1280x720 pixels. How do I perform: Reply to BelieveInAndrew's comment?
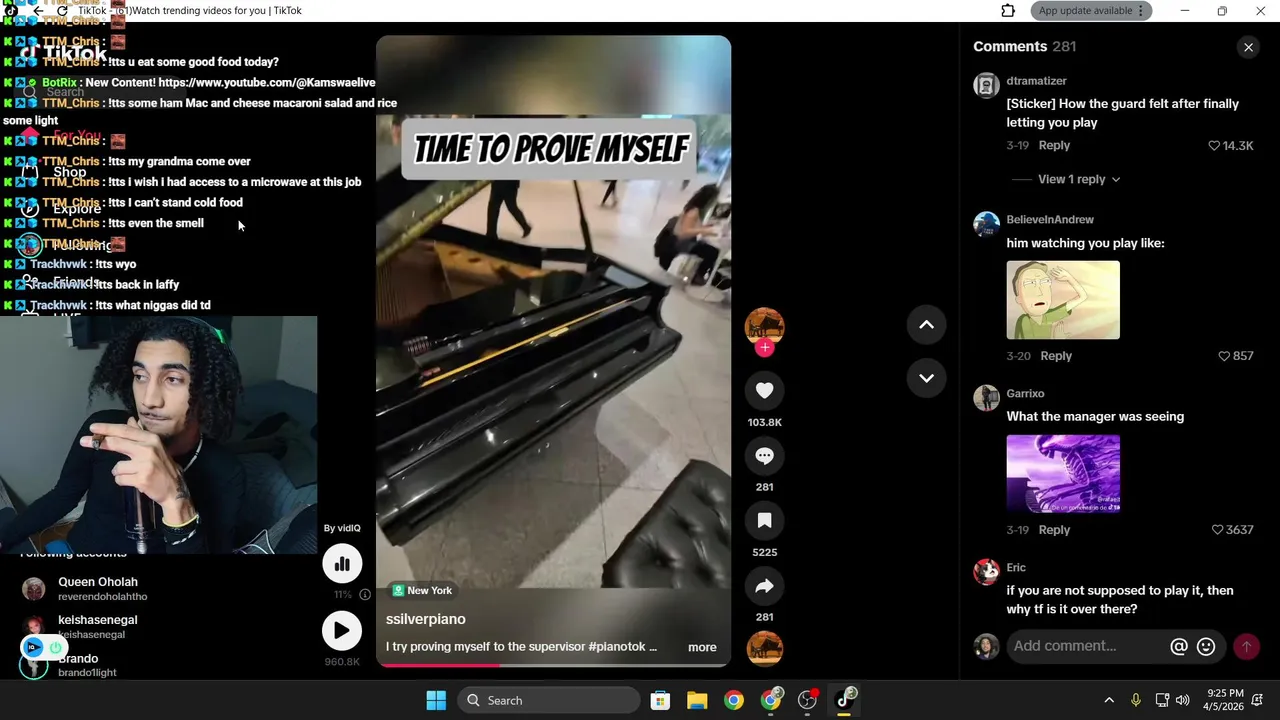tap(1056, 356)
